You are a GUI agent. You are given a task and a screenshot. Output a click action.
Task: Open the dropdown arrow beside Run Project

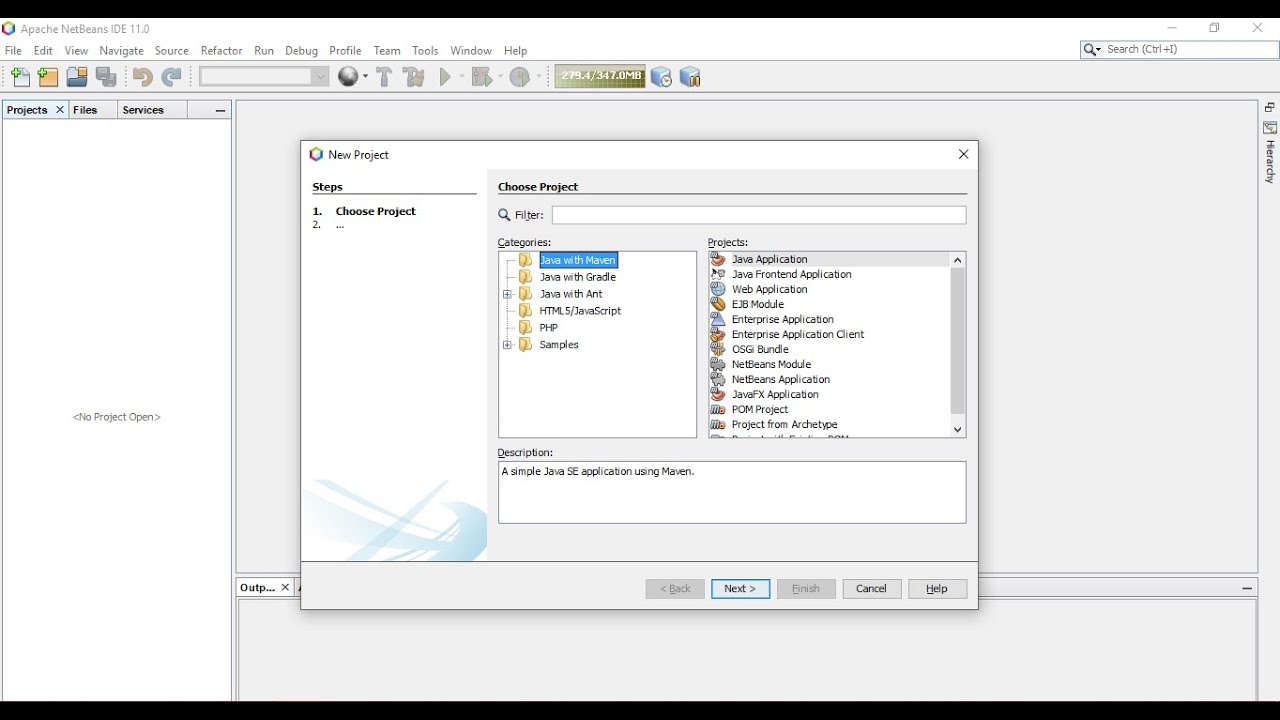click(x=461, y=77)
